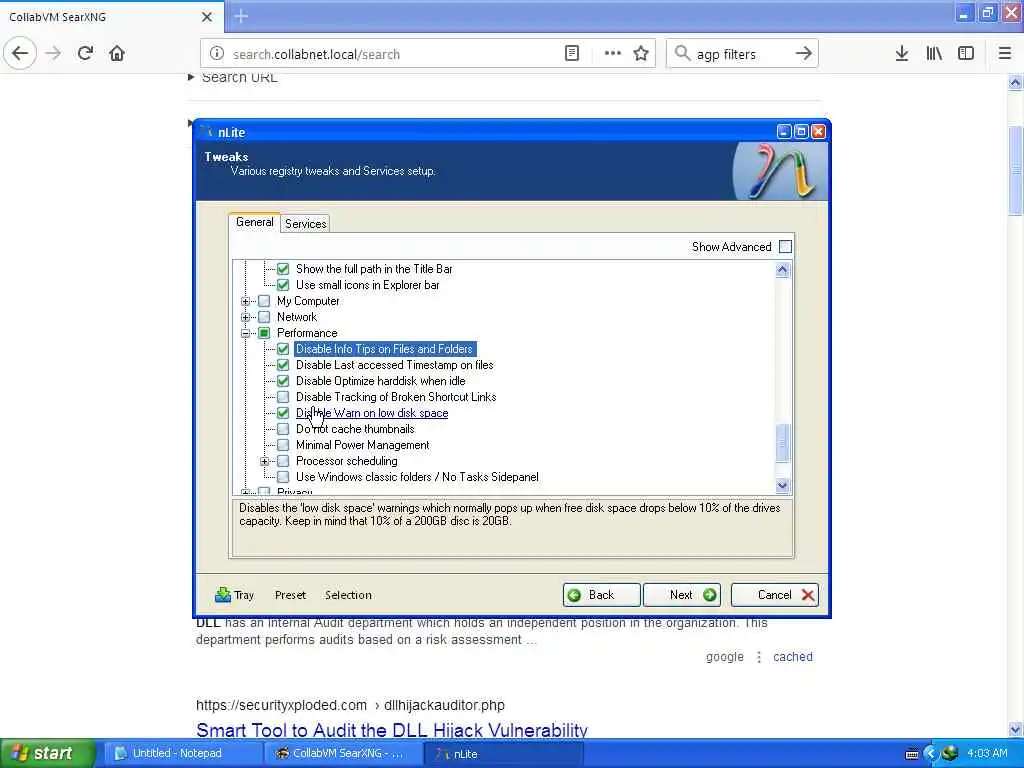Click the system clock showing 4:03 AM

(x=987, y=753)
